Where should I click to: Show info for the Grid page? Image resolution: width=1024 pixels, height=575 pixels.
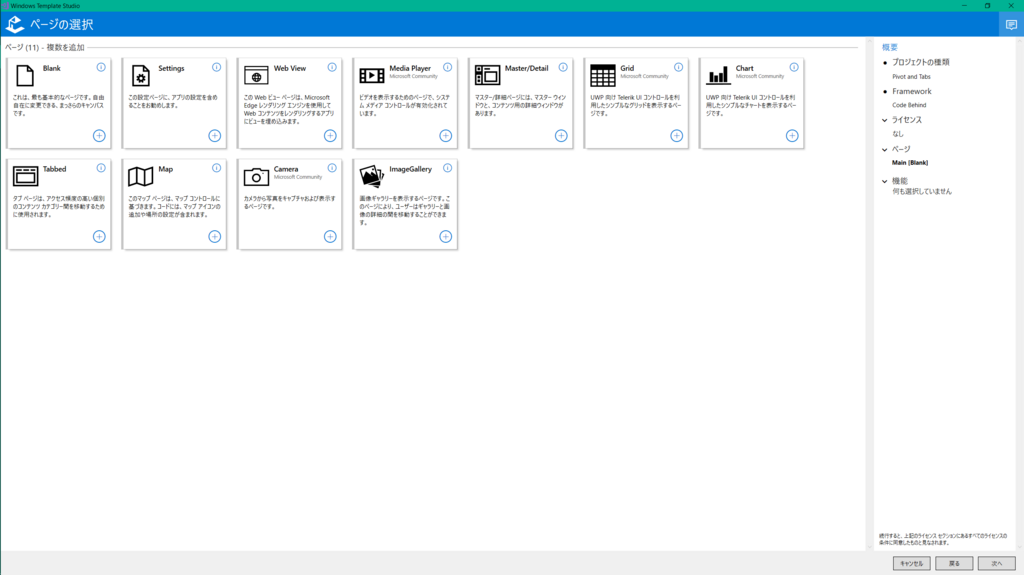pyautogui.click(x=679, y=67)
